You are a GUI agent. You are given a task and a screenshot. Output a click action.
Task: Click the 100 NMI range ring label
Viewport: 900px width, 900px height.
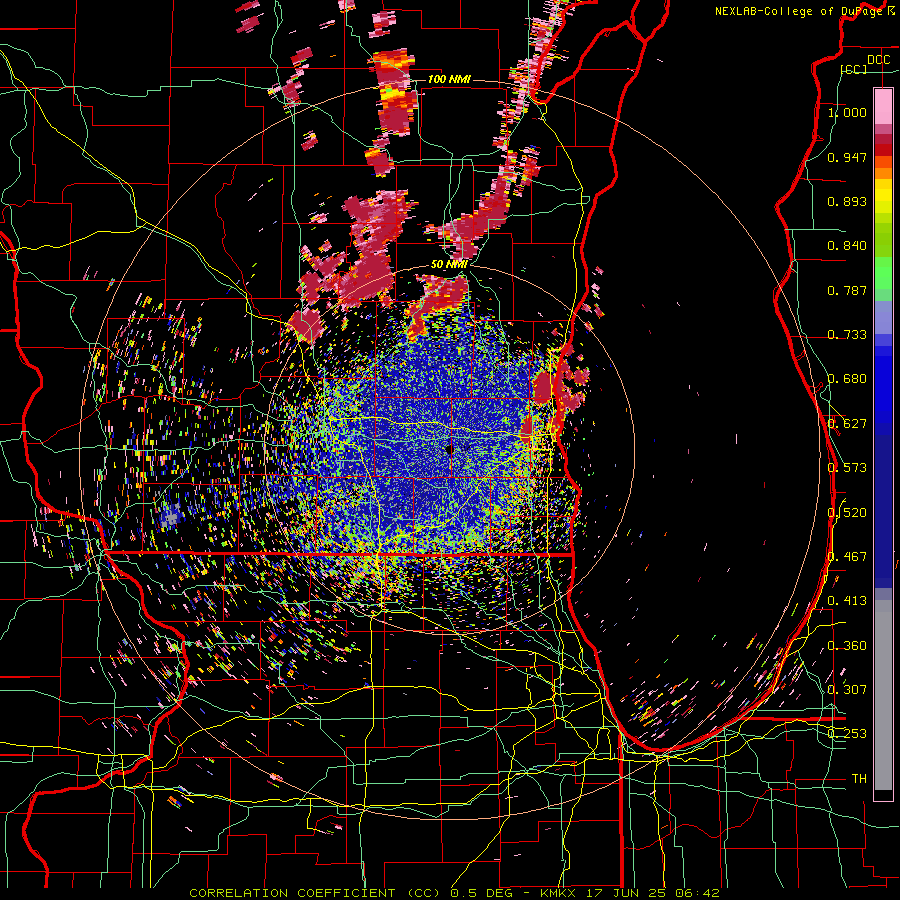449,79
